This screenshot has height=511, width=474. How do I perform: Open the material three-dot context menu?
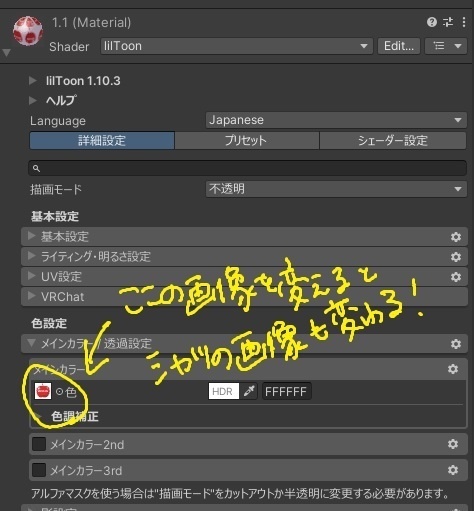tap(464, 22)
